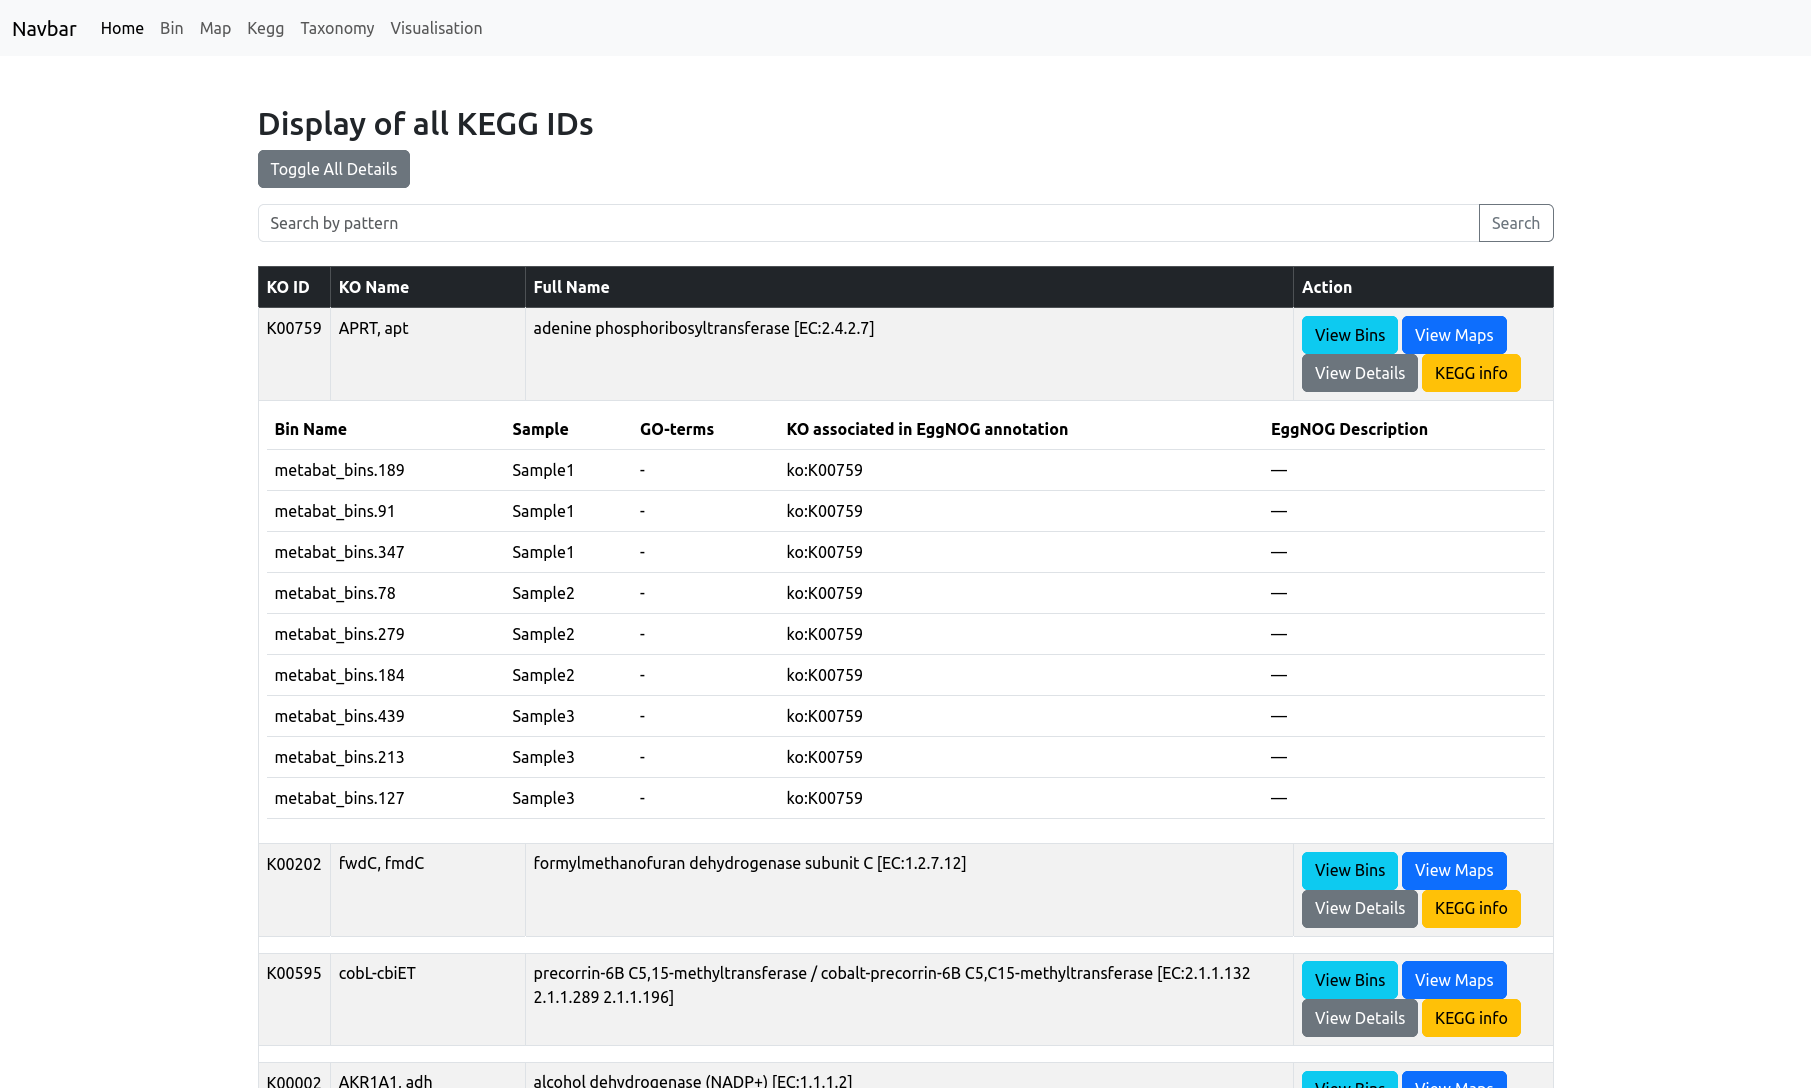Open the Taxonomy navigation link
This screenshot has height=1088, width=1811.
pos(337,28)
